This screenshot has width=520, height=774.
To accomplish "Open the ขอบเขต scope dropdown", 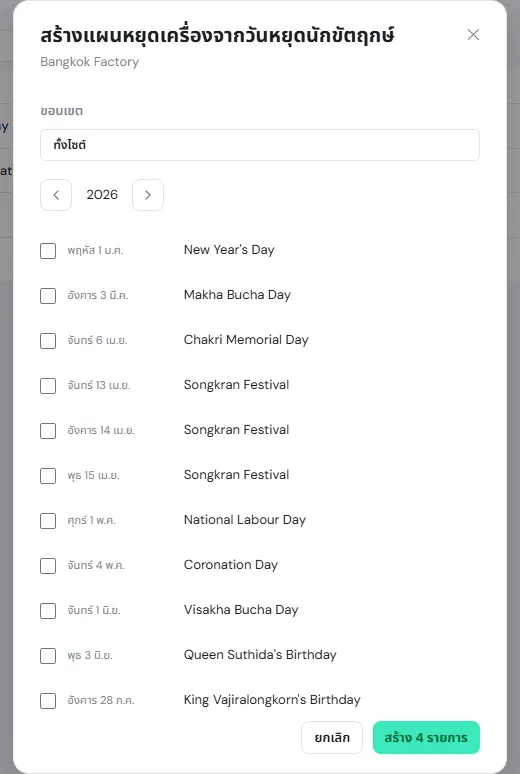I will 260,145.
